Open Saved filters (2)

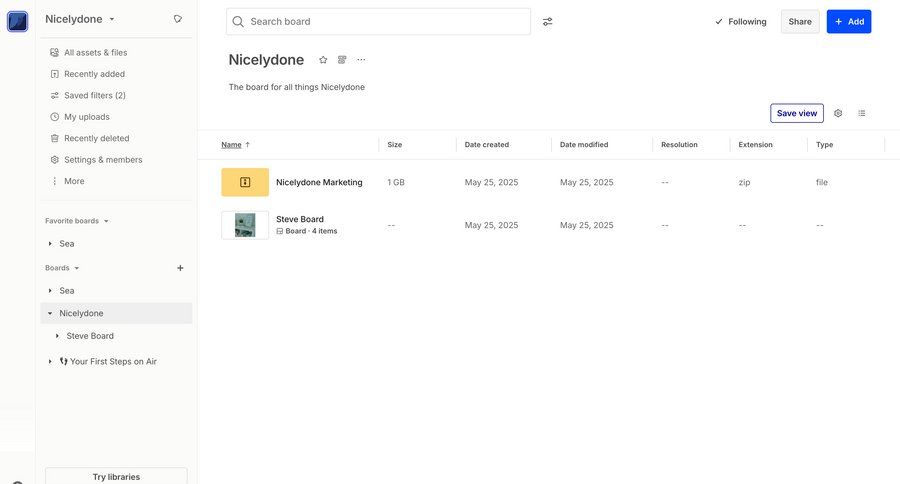pos(95,95)
